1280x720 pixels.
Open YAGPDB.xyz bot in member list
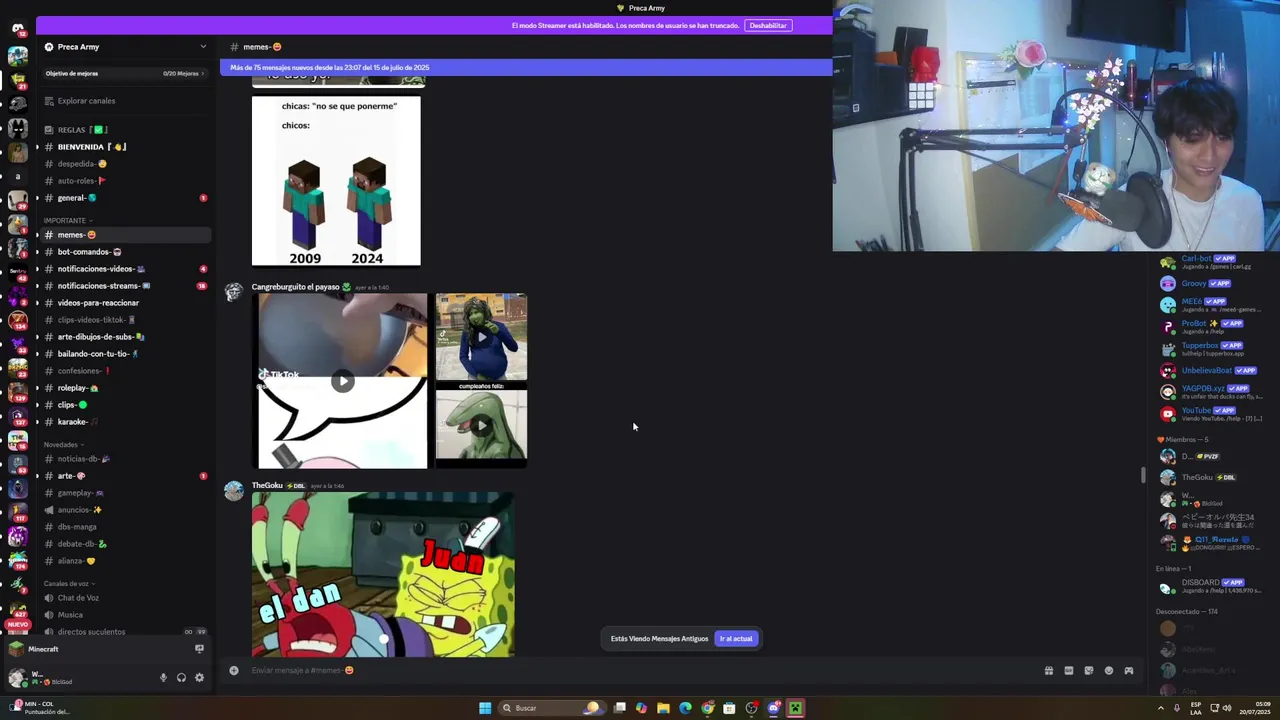point(1210,391)
